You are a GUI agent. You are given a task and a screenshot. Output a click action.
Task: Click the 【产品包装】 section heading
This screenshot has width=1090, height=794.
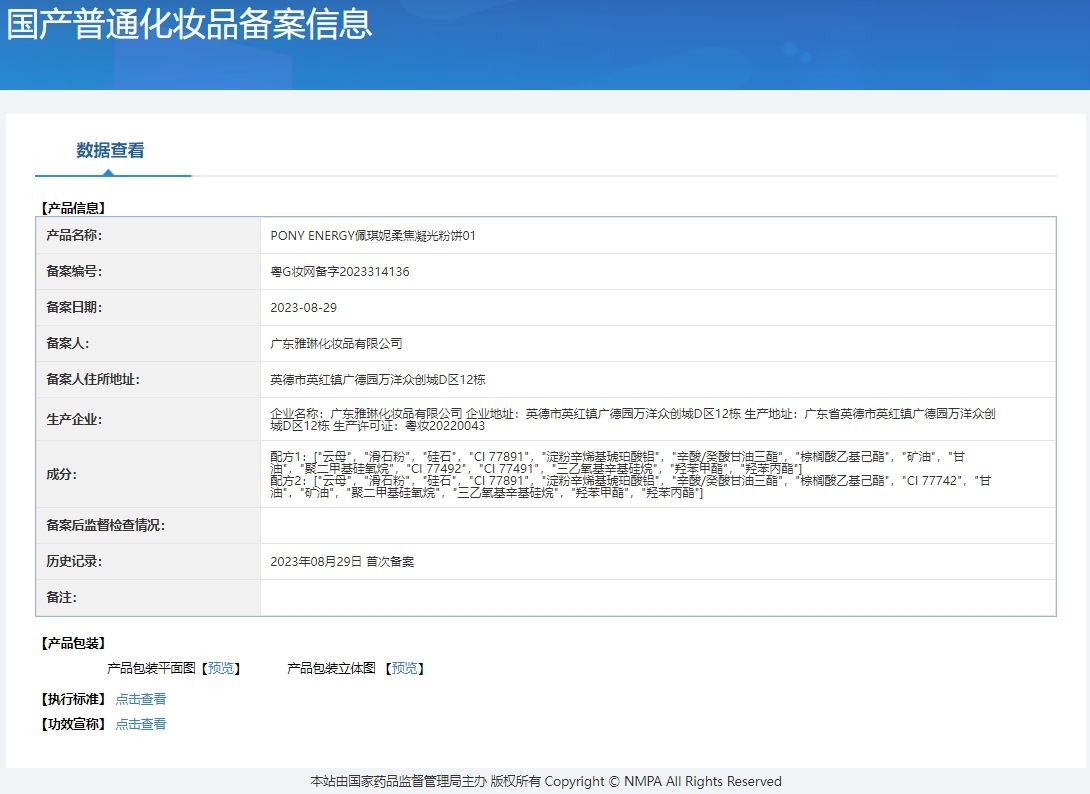click(74, 643)
